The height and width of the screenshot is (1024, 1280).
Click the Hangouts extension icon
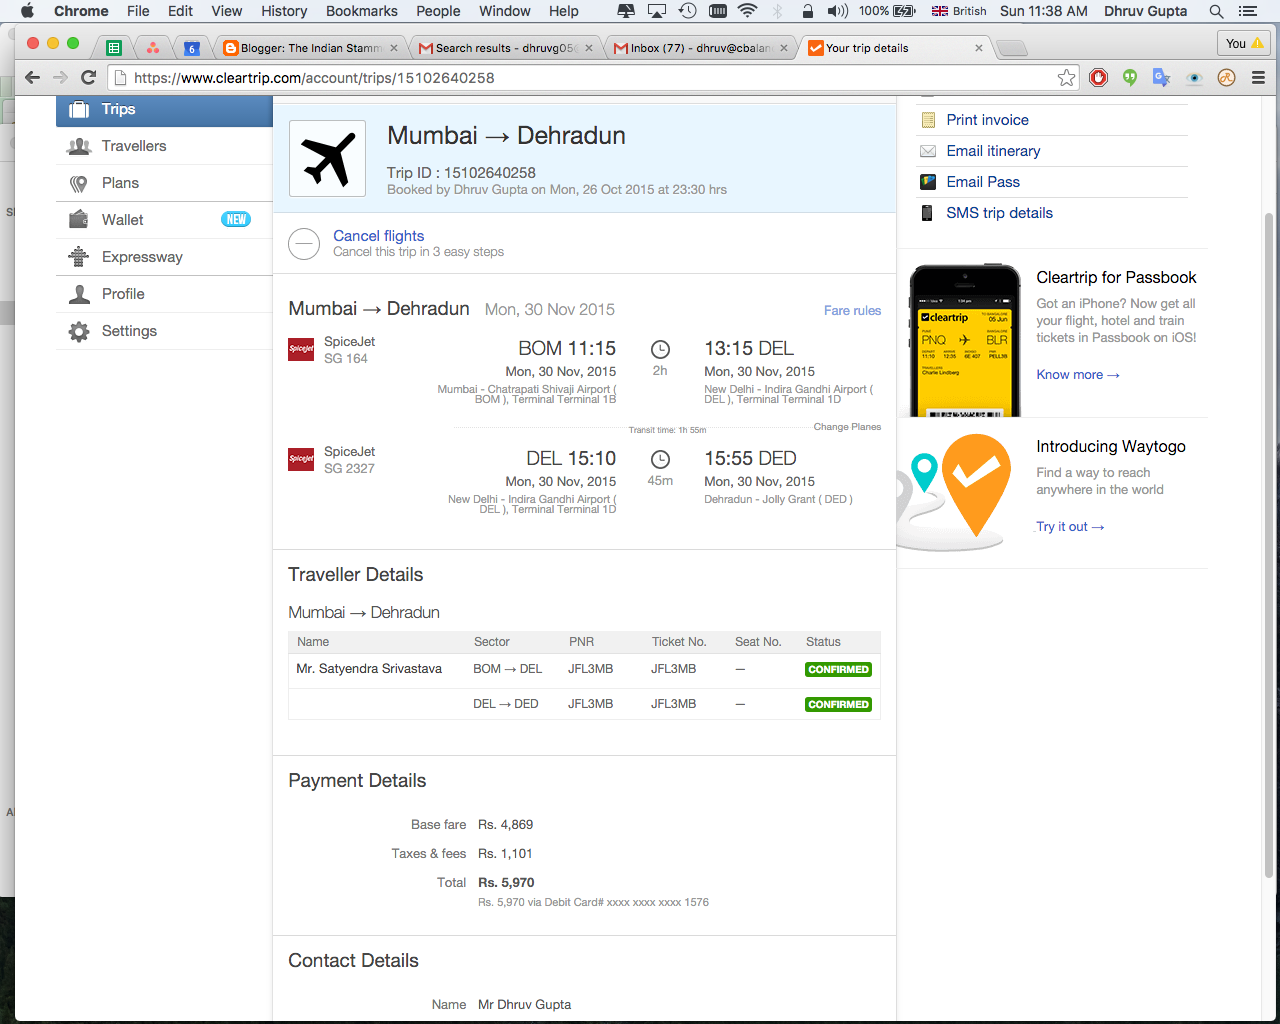tap(1130, 78)
